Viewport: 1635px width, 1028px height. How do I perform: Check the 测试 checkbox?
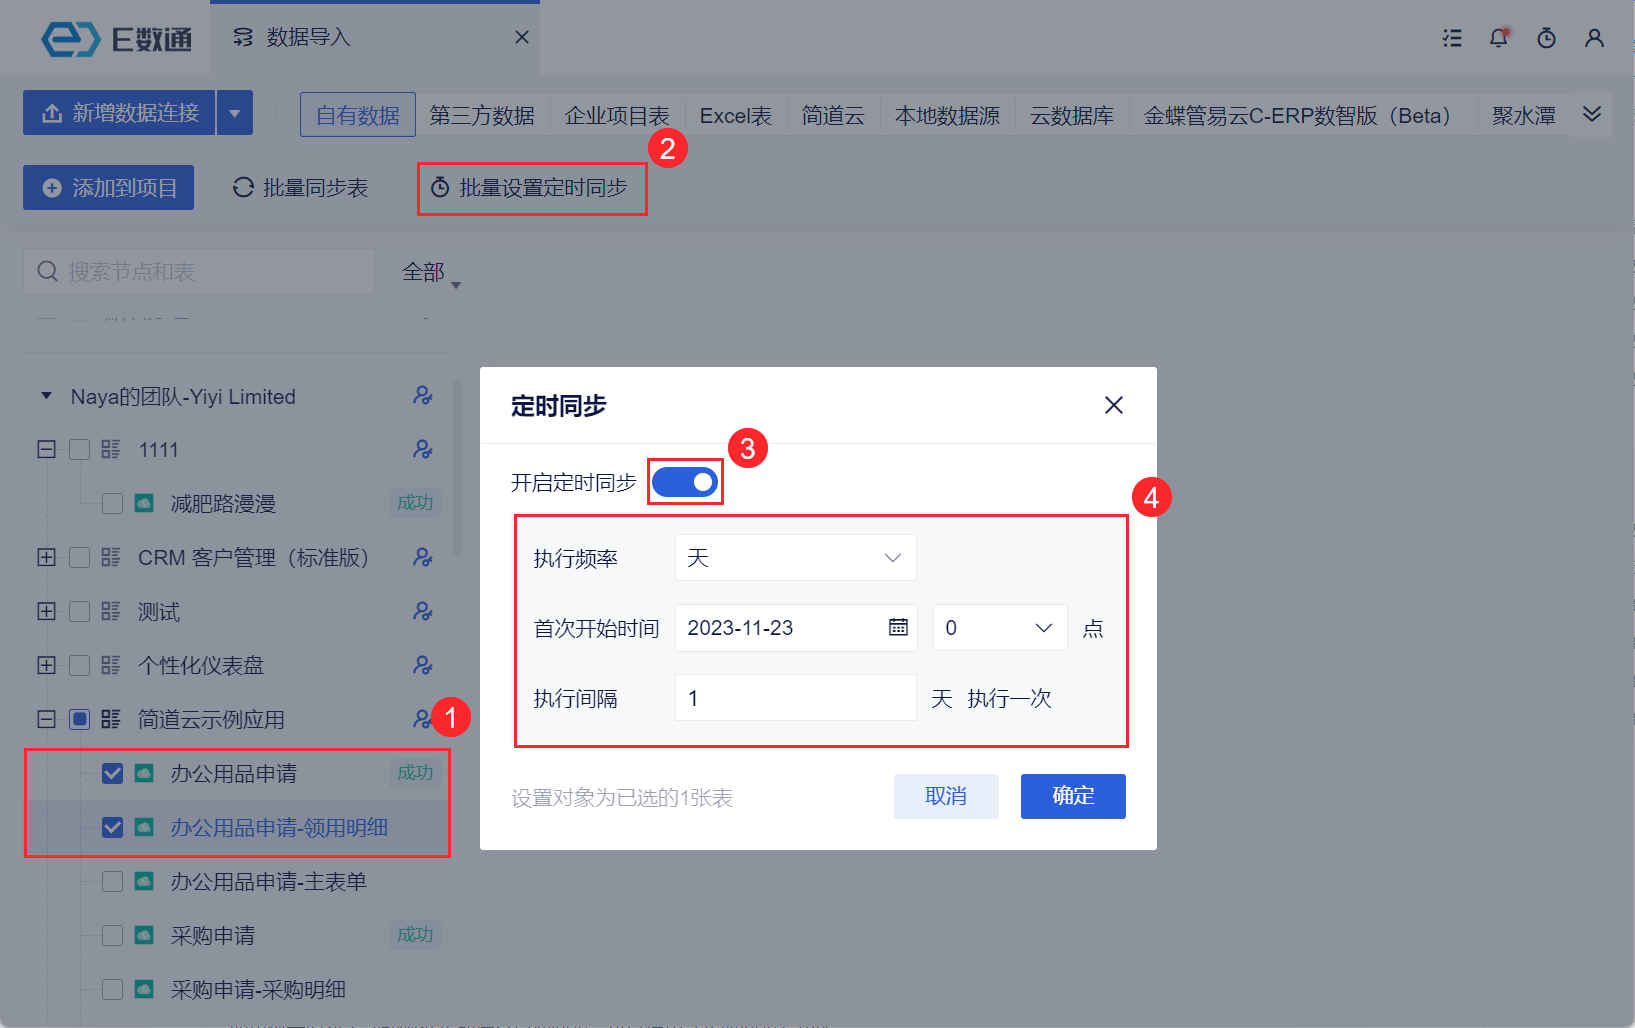coord(80,611)
